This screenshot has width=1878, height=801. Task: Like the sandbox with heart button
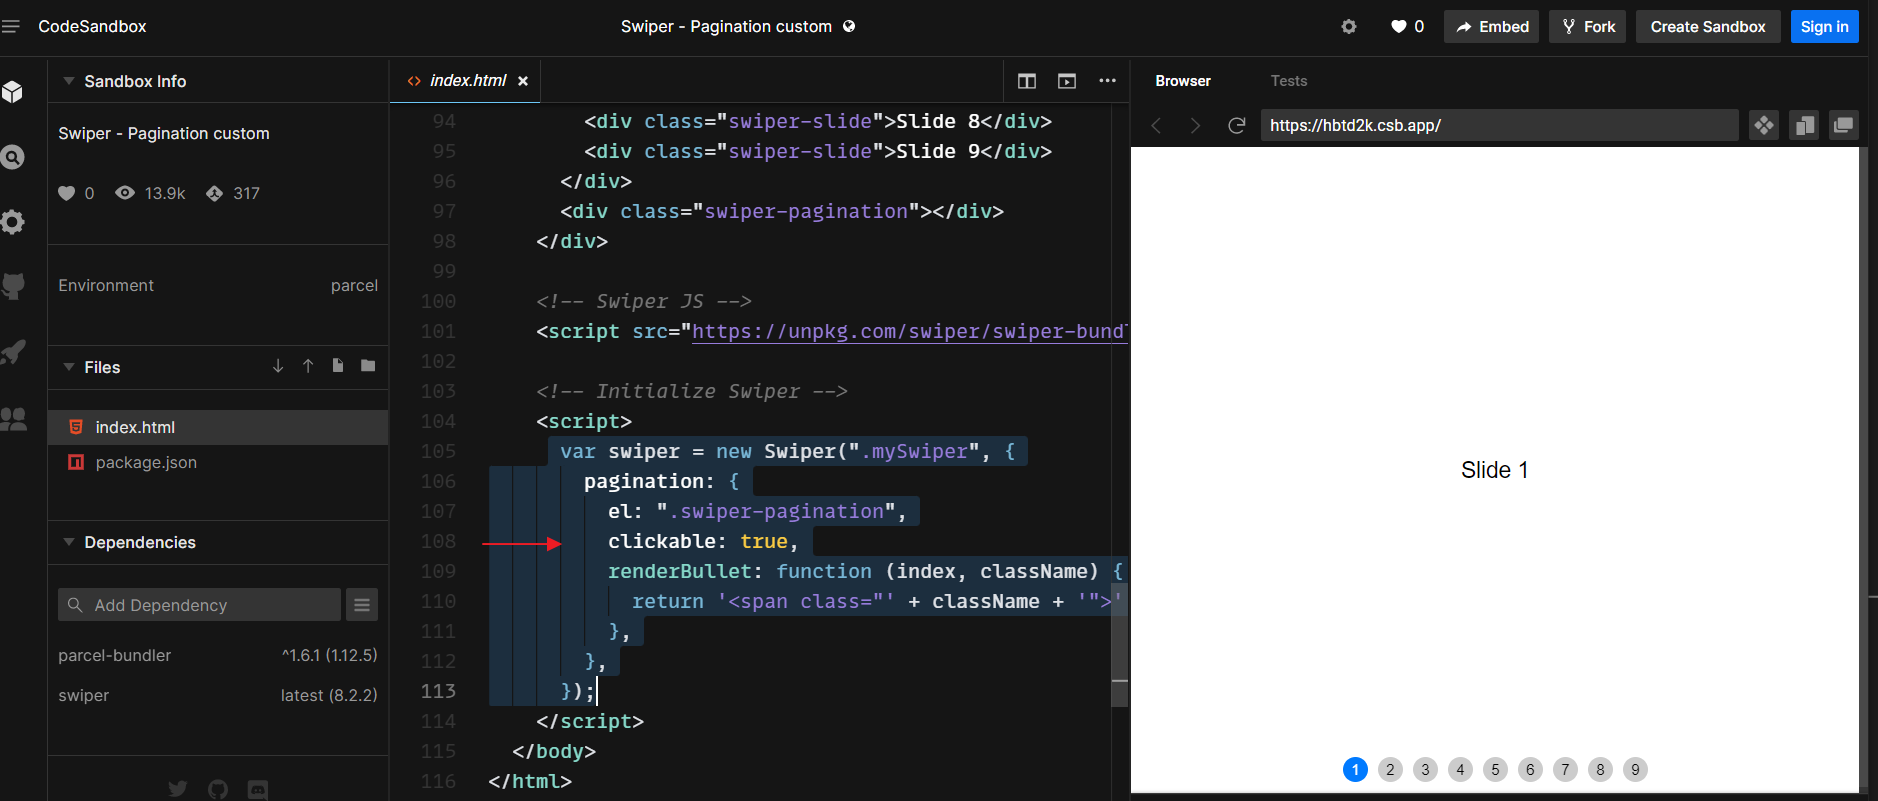pyautogui.click(x=1407, y=27)
